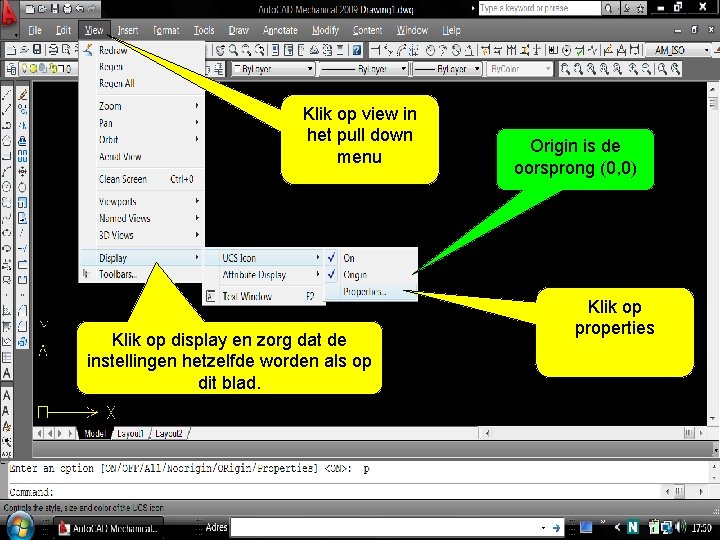Select the Array tool in the modify toolbar
Screen dimensions: 720x540
click(22, 156)
